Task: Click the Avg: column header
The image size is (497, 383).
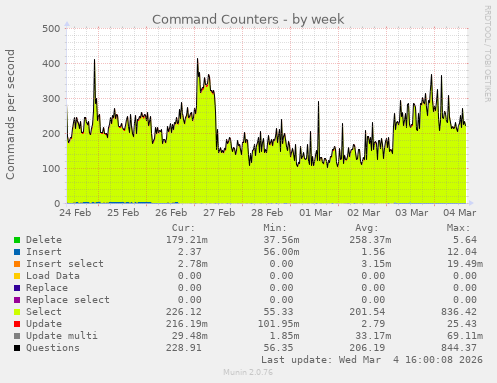Action: coord(367,228)
